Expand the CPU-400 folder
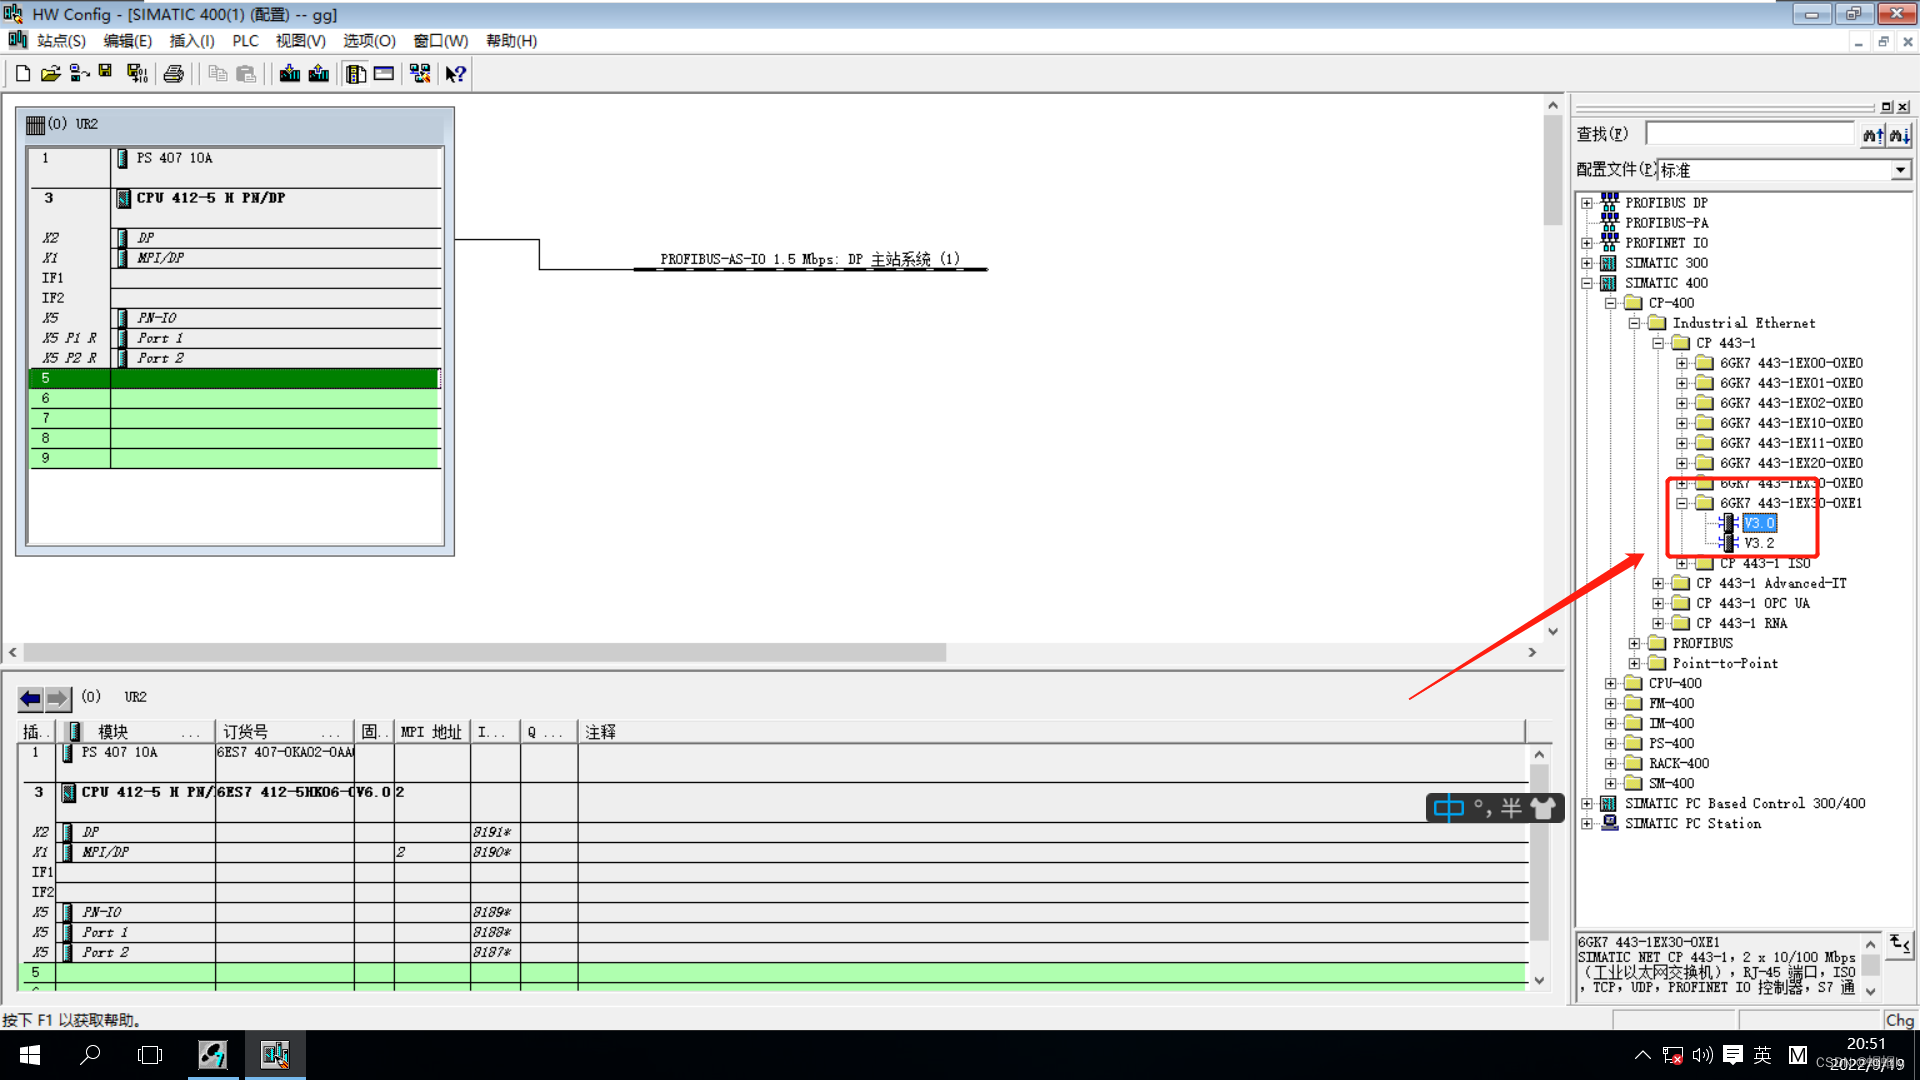 pos(1611,683)
